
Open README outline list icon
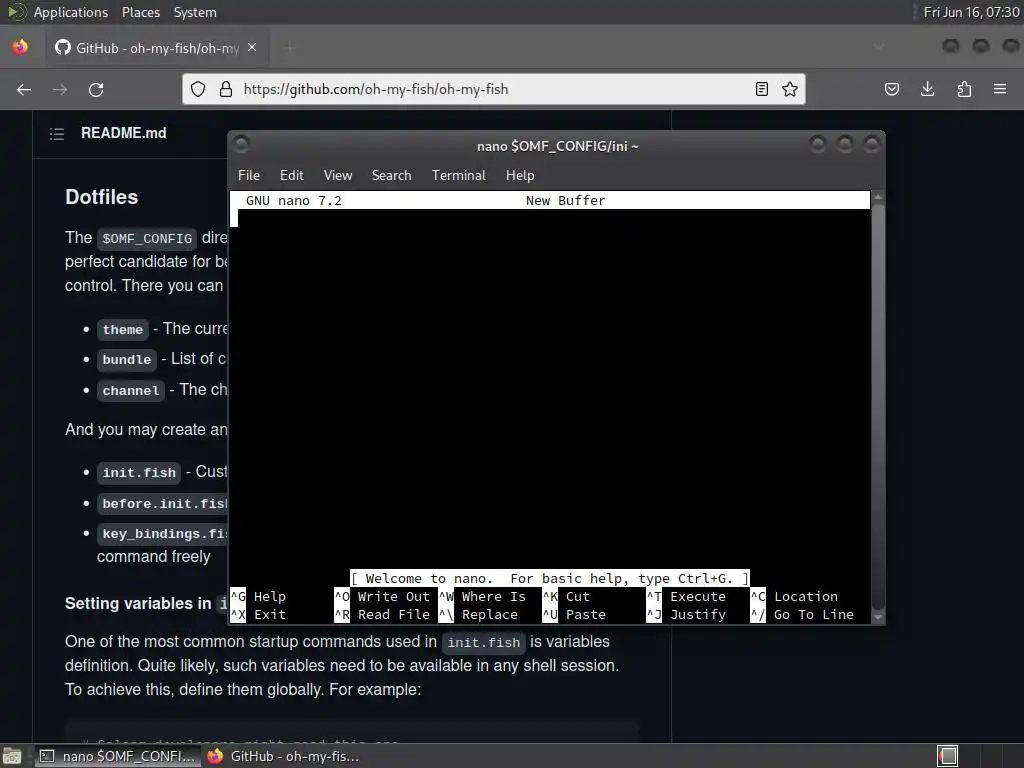(x=57, y=134)
